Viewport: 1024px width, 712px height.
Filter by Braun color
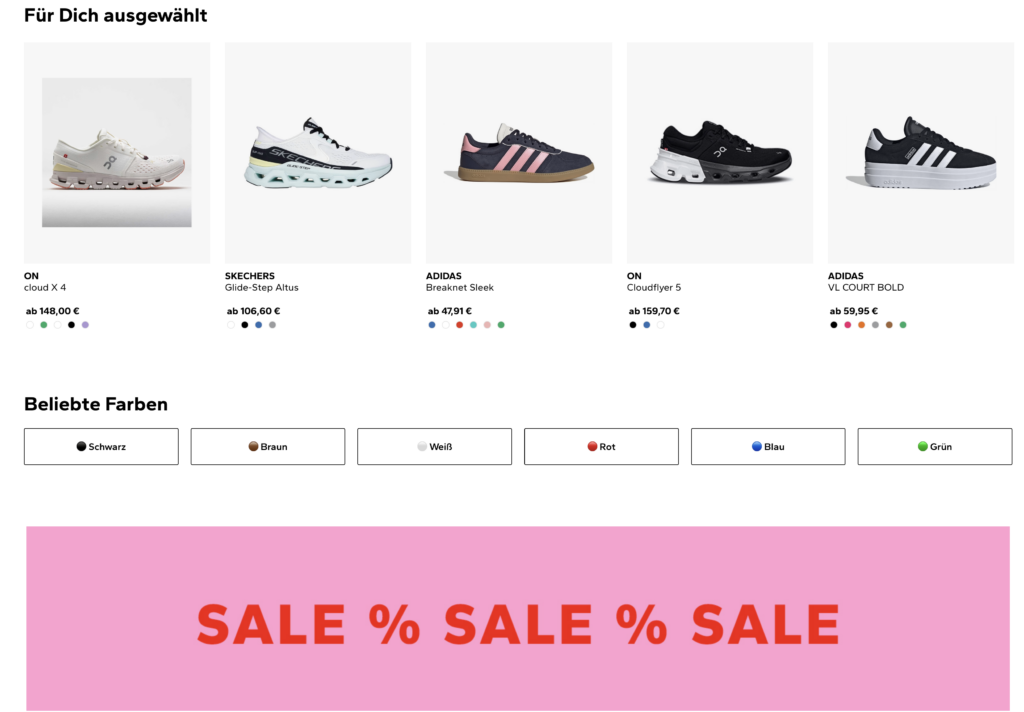click(x=268, y=447)
